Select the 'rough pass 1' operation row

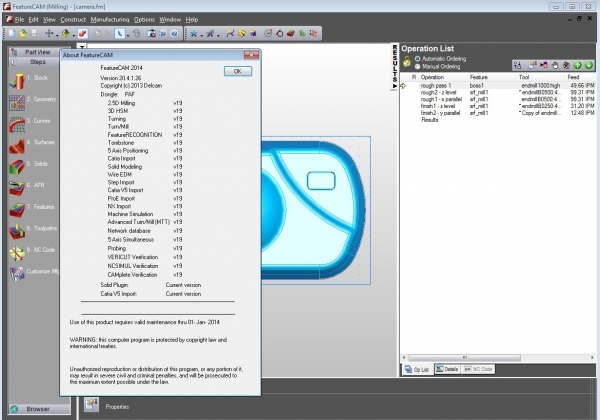499,86
